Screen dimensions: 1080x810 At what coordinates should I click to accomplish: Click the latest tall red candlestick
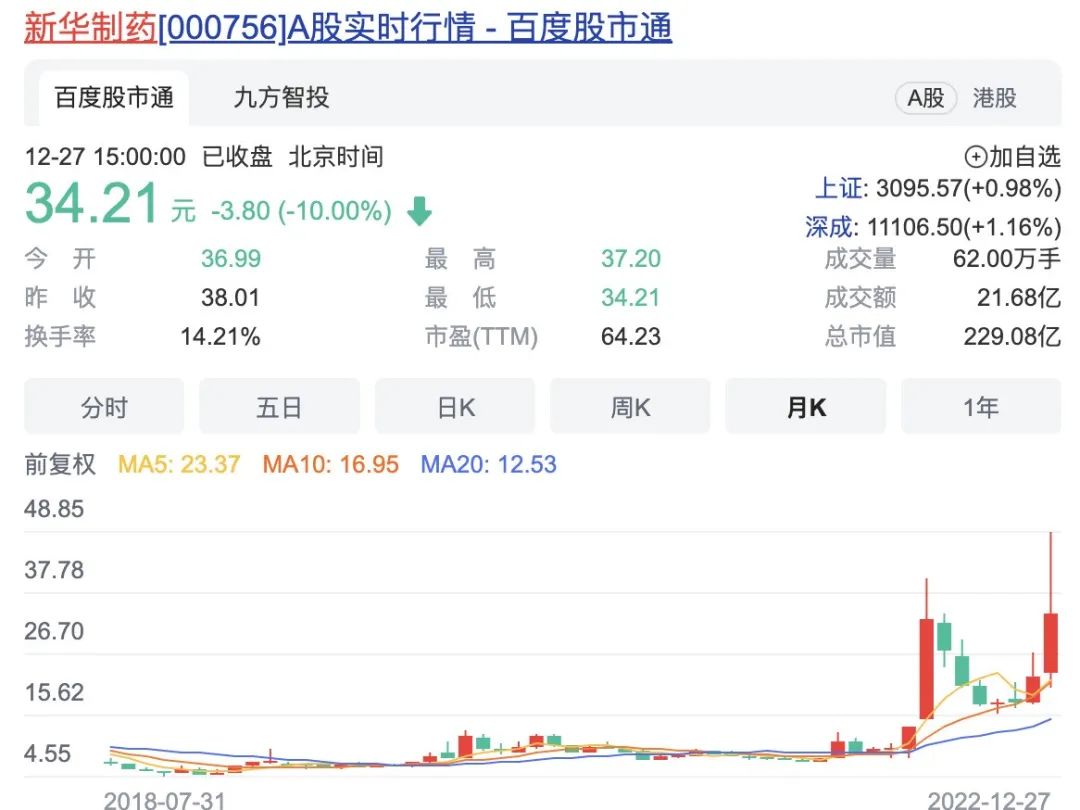tap(1050, 642)
